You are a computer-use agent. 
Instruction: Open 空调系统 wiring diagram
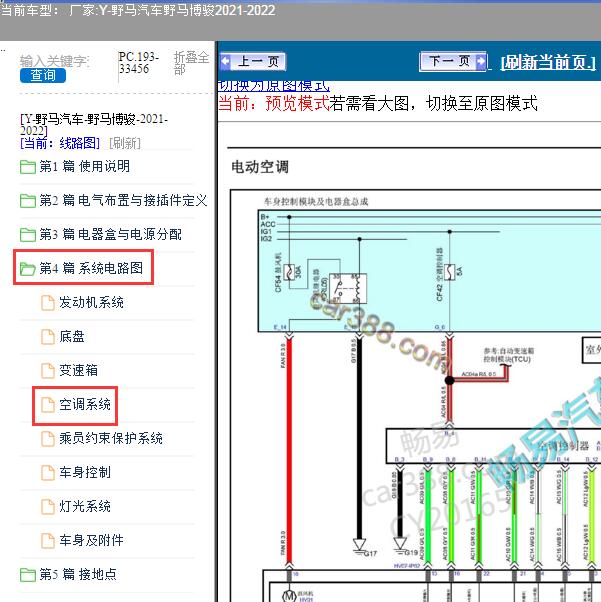[85, 404]
